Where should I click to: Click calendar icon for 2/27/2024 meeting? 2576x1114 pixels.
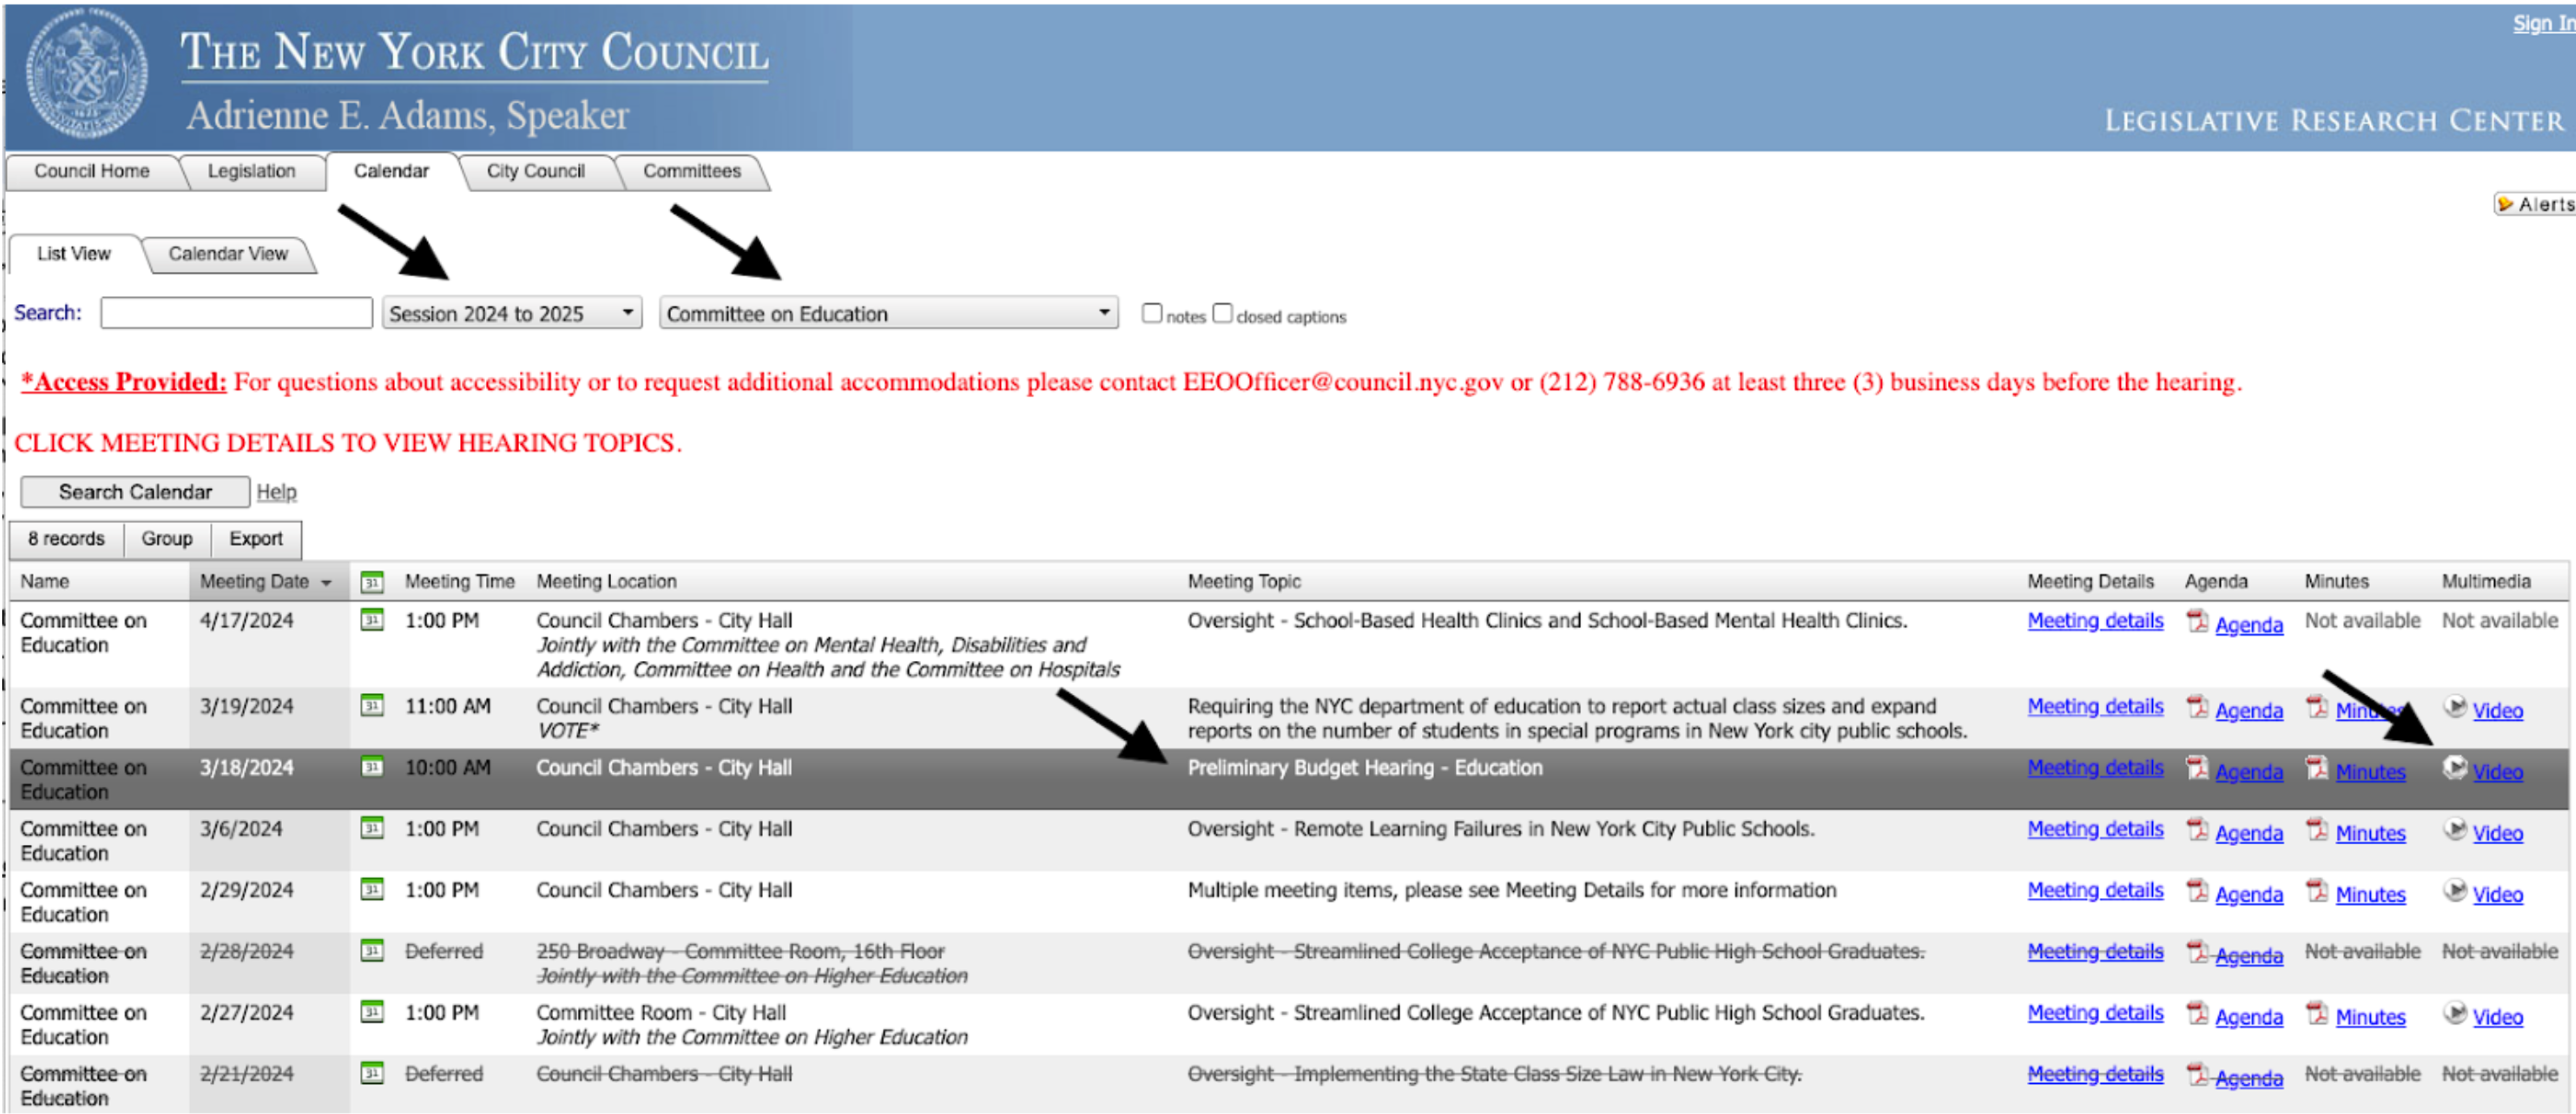point(372,1012)
